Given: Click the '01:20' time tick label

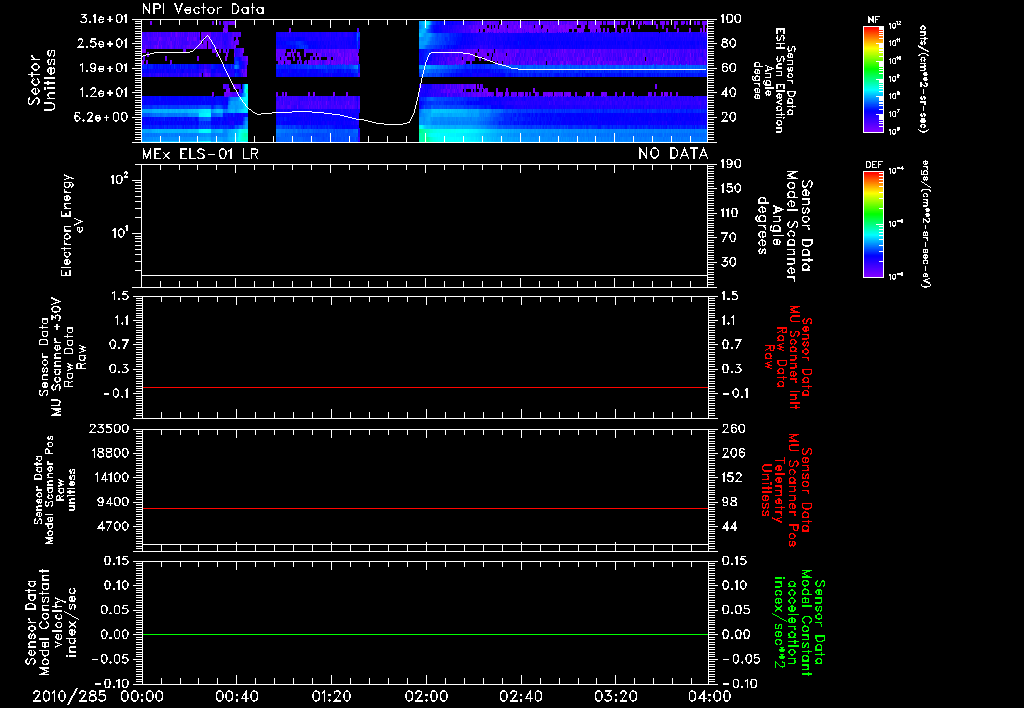Looking at the screenshot, I should tap(332, 696).
